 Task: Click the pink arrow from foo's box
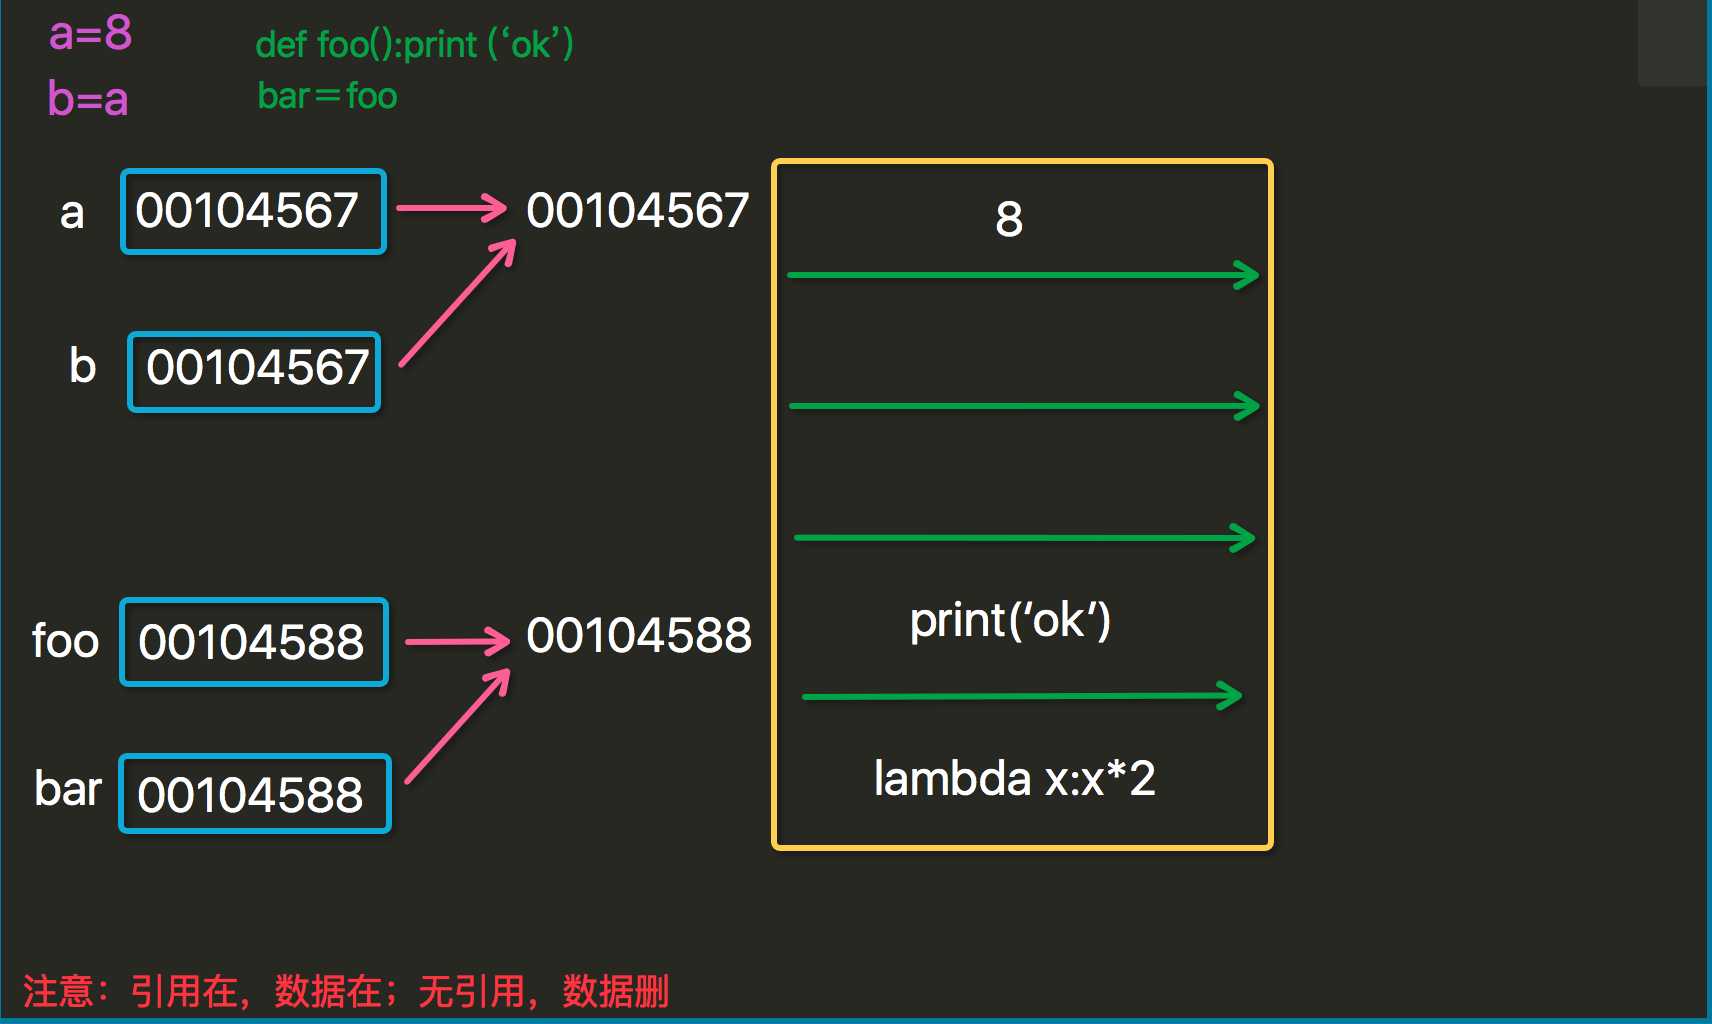[x=458, y=641]
